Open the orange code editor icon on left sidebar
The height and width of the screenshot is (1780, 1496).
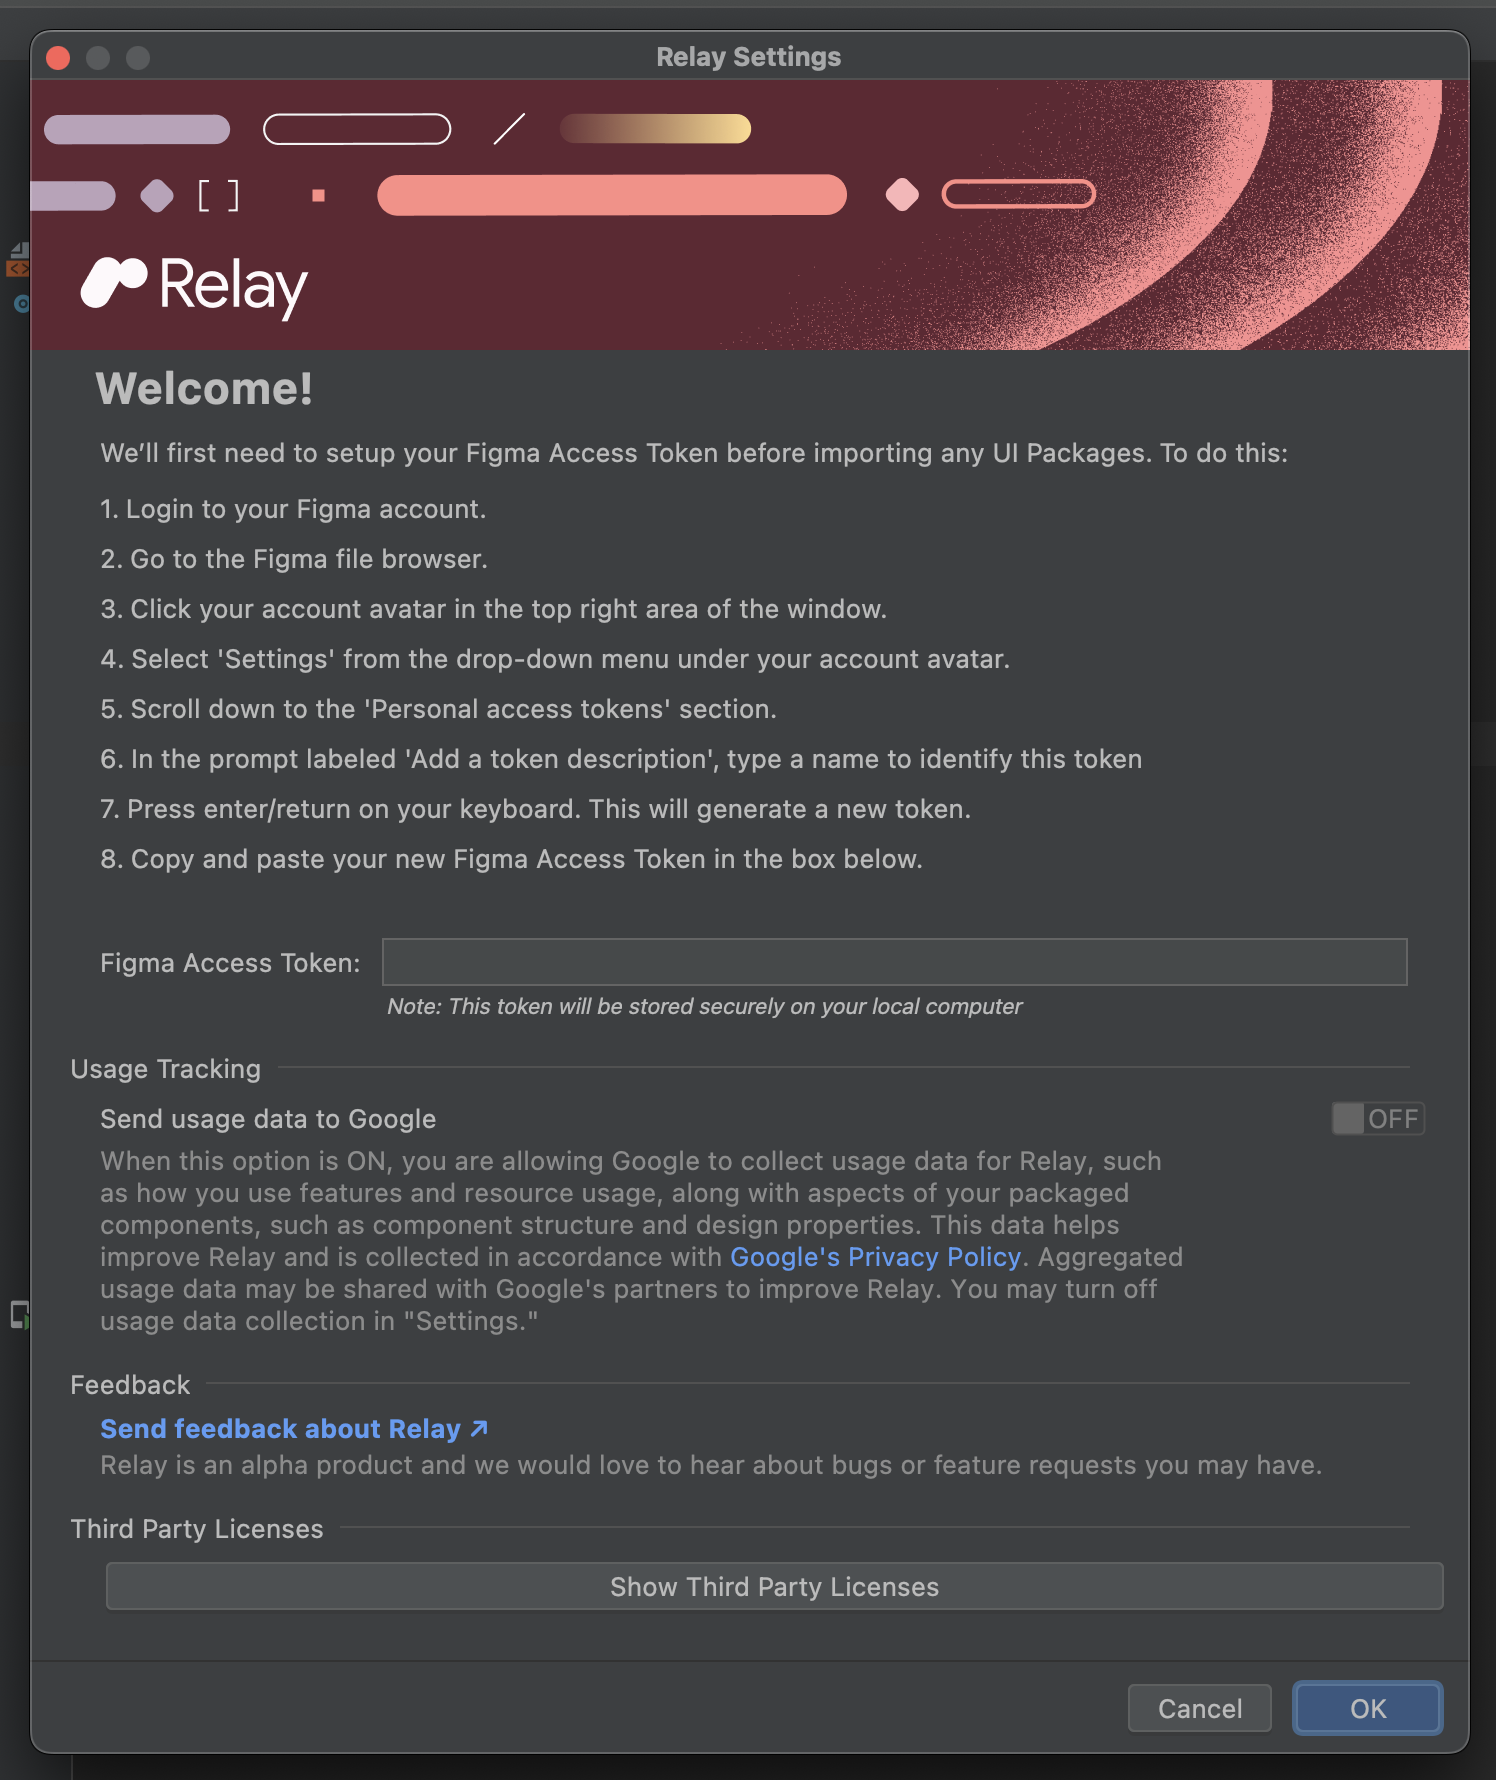click(17, 268)
